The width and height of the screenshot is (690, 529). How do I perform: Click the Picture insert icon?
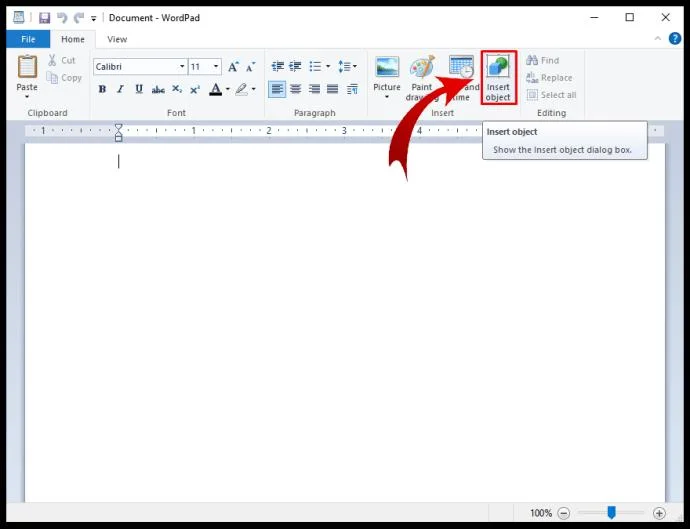coord(387,67)
